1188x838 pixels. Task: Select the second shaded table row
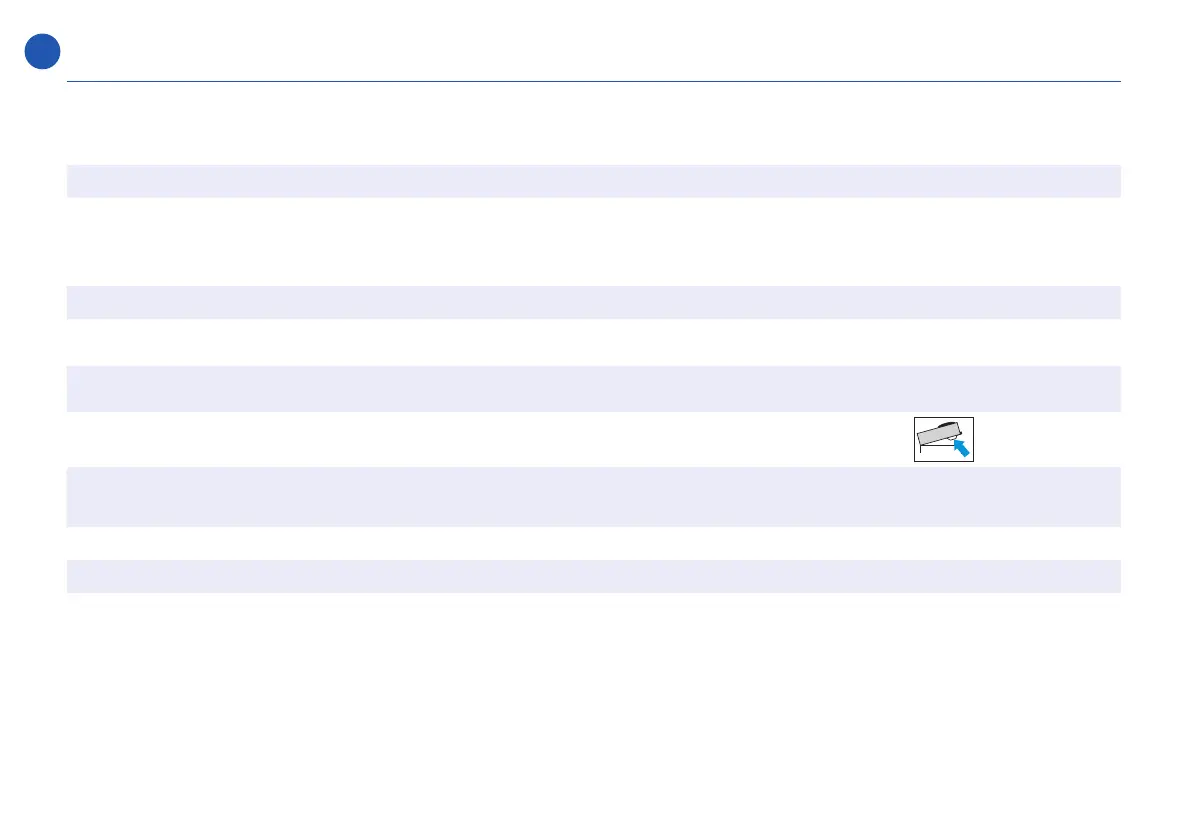(593, 302)
